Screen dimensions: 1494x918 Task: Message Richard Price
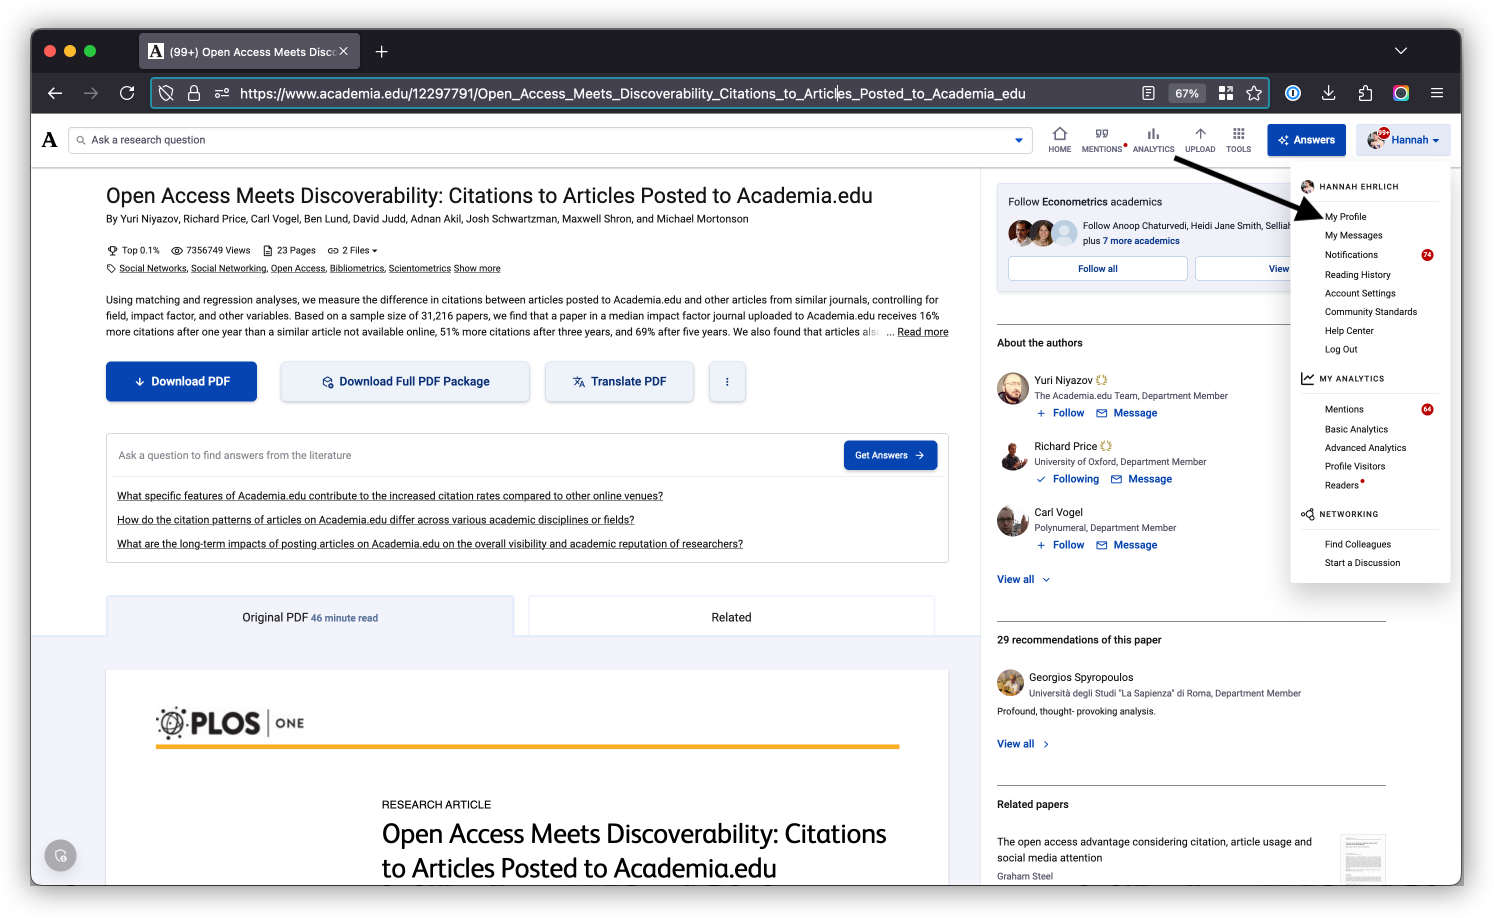(1141, 479)
